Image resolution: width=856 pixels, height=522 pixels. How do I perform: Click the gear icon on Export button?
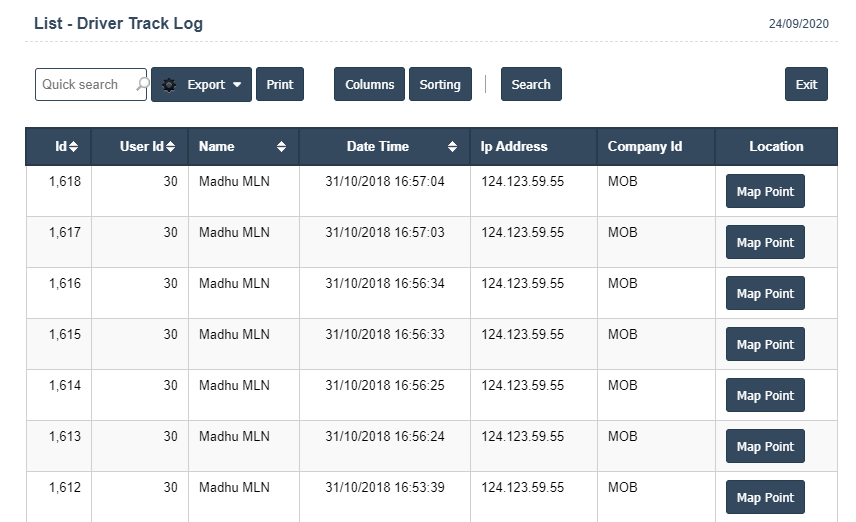169,85
